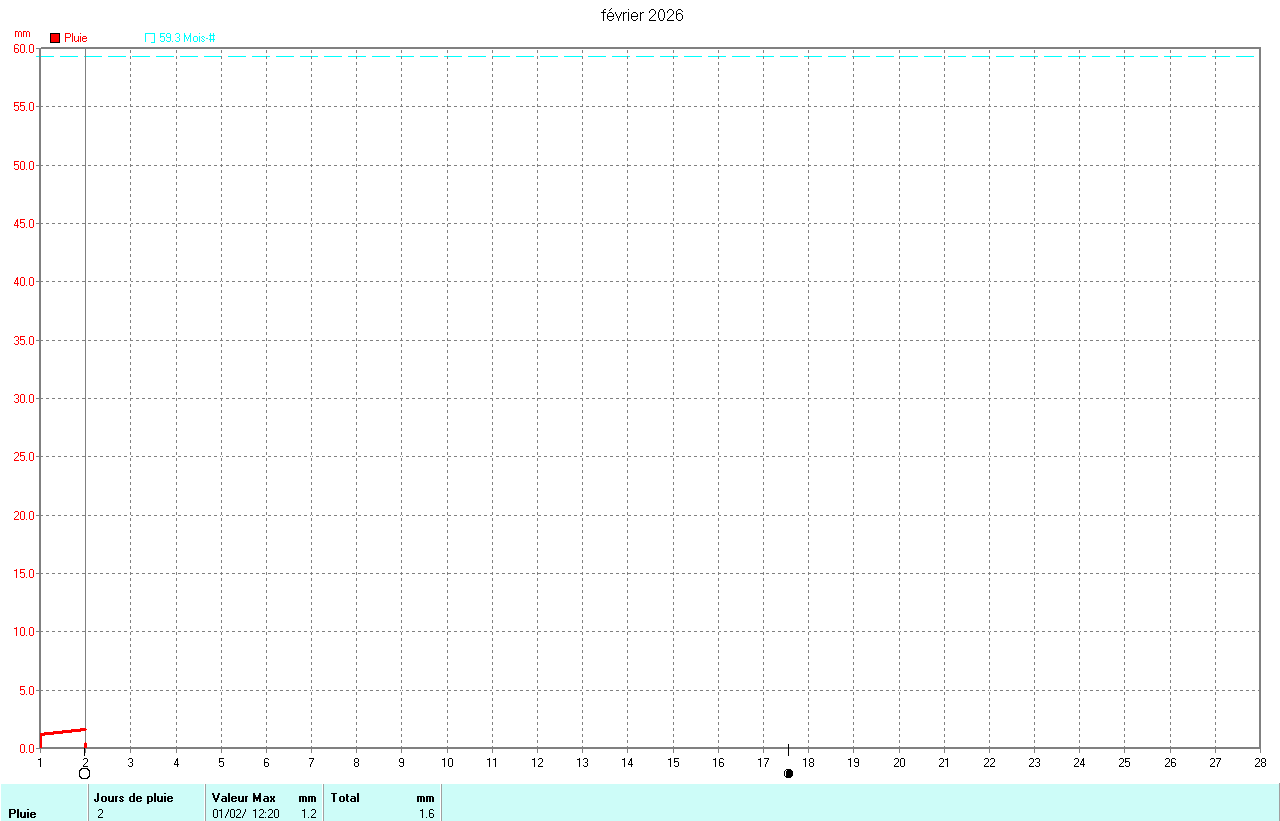Click the red Pluie legend square
The width and height of the screenshot is (1280, 821).
[x=55, y=38]
